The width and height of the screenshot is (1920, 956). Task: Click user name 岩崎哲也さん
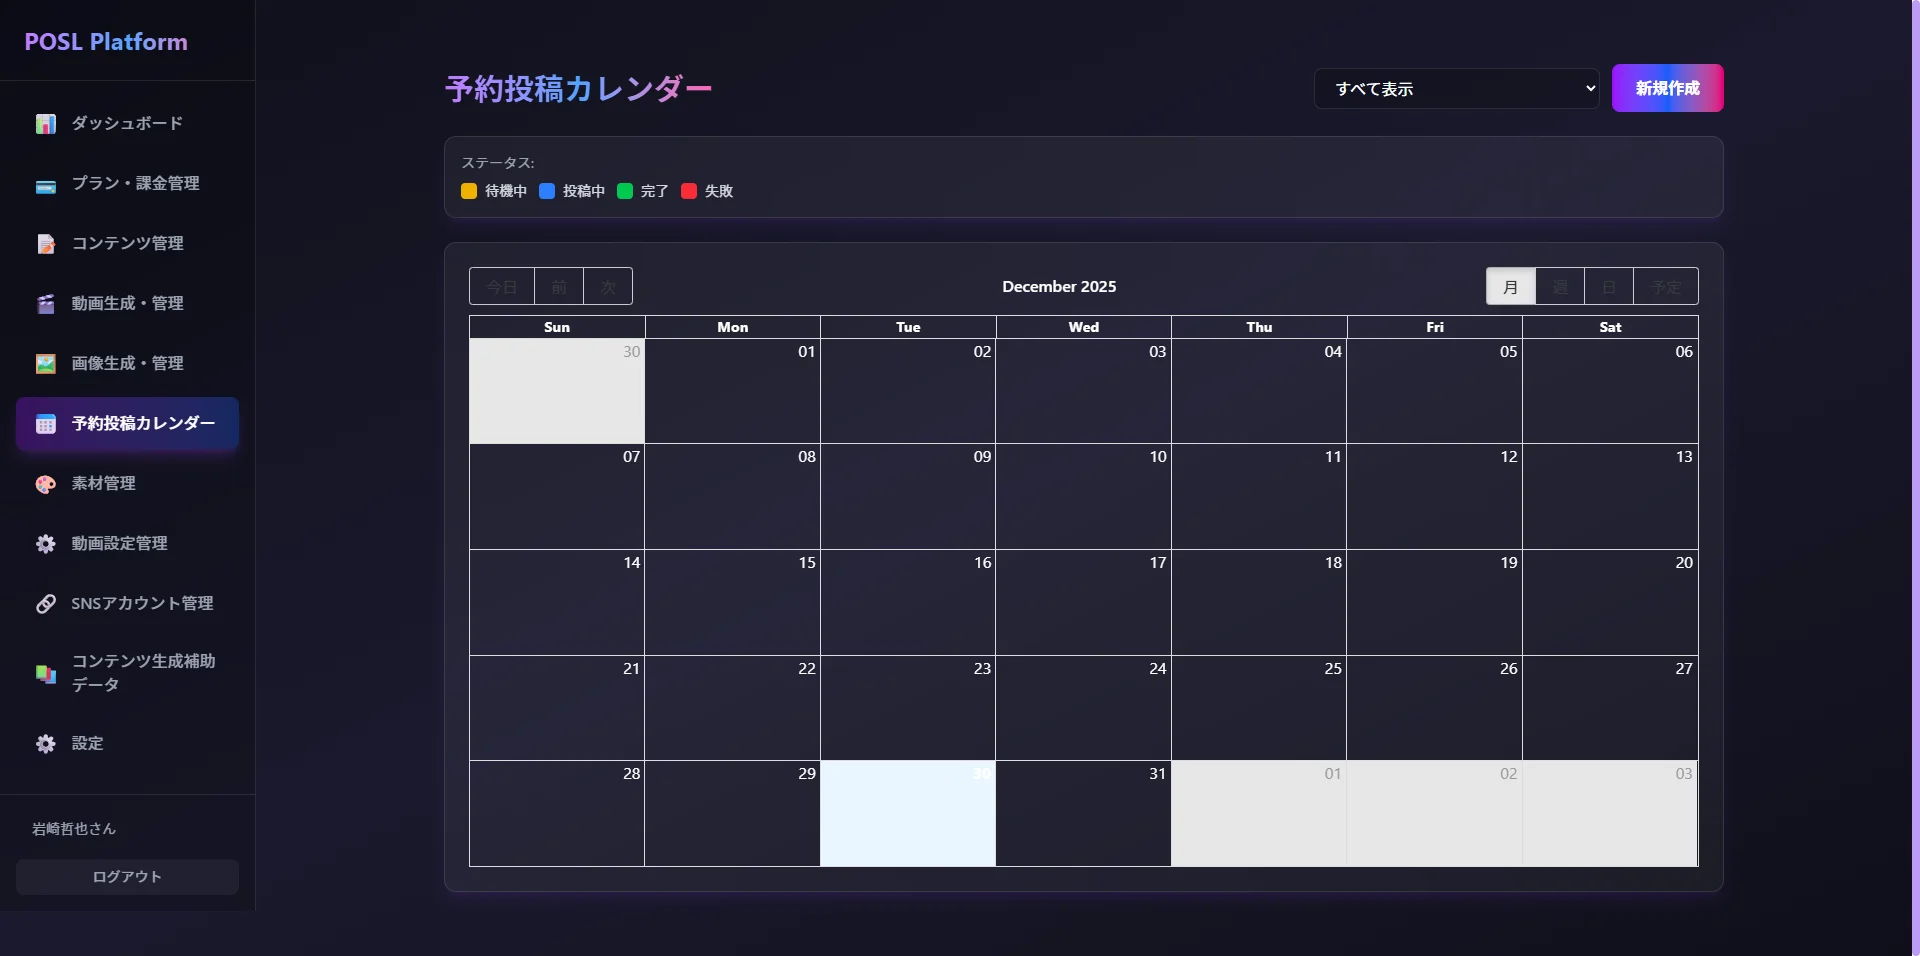pos(74,829)
